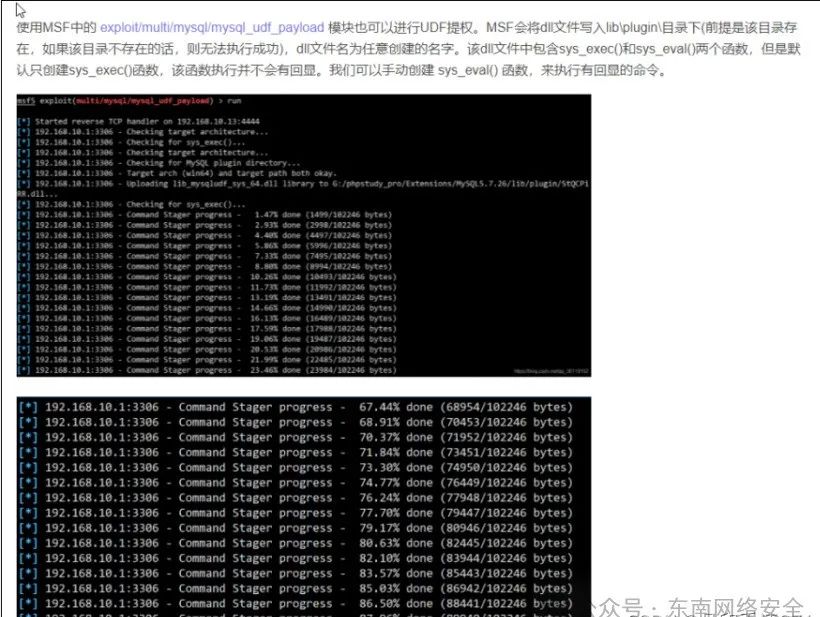Screen dimensions: 820x617
Task: Click the '13.19% done (13491/102246 bytes)' line
Action: click(207, 298)
